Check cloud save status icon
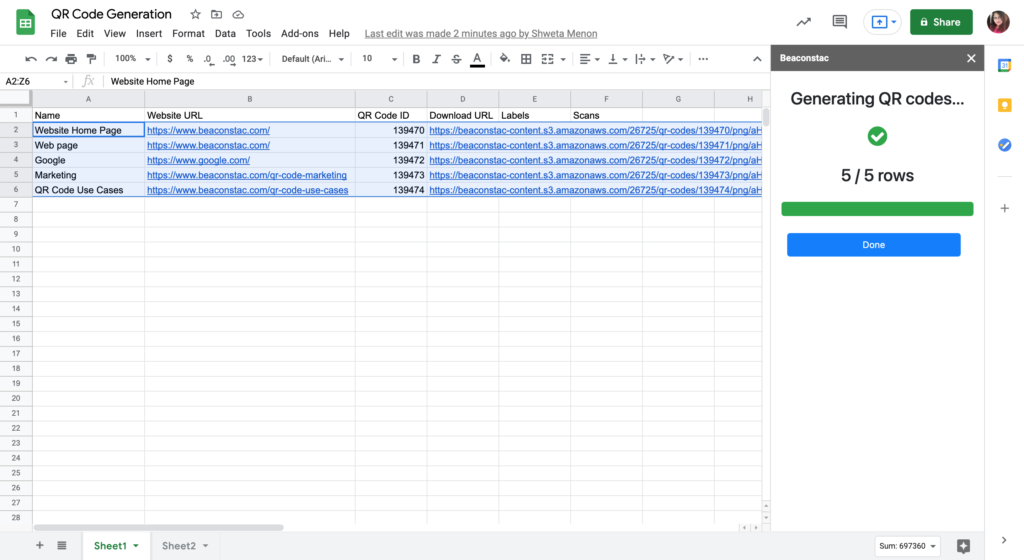 tap(238, 14)
